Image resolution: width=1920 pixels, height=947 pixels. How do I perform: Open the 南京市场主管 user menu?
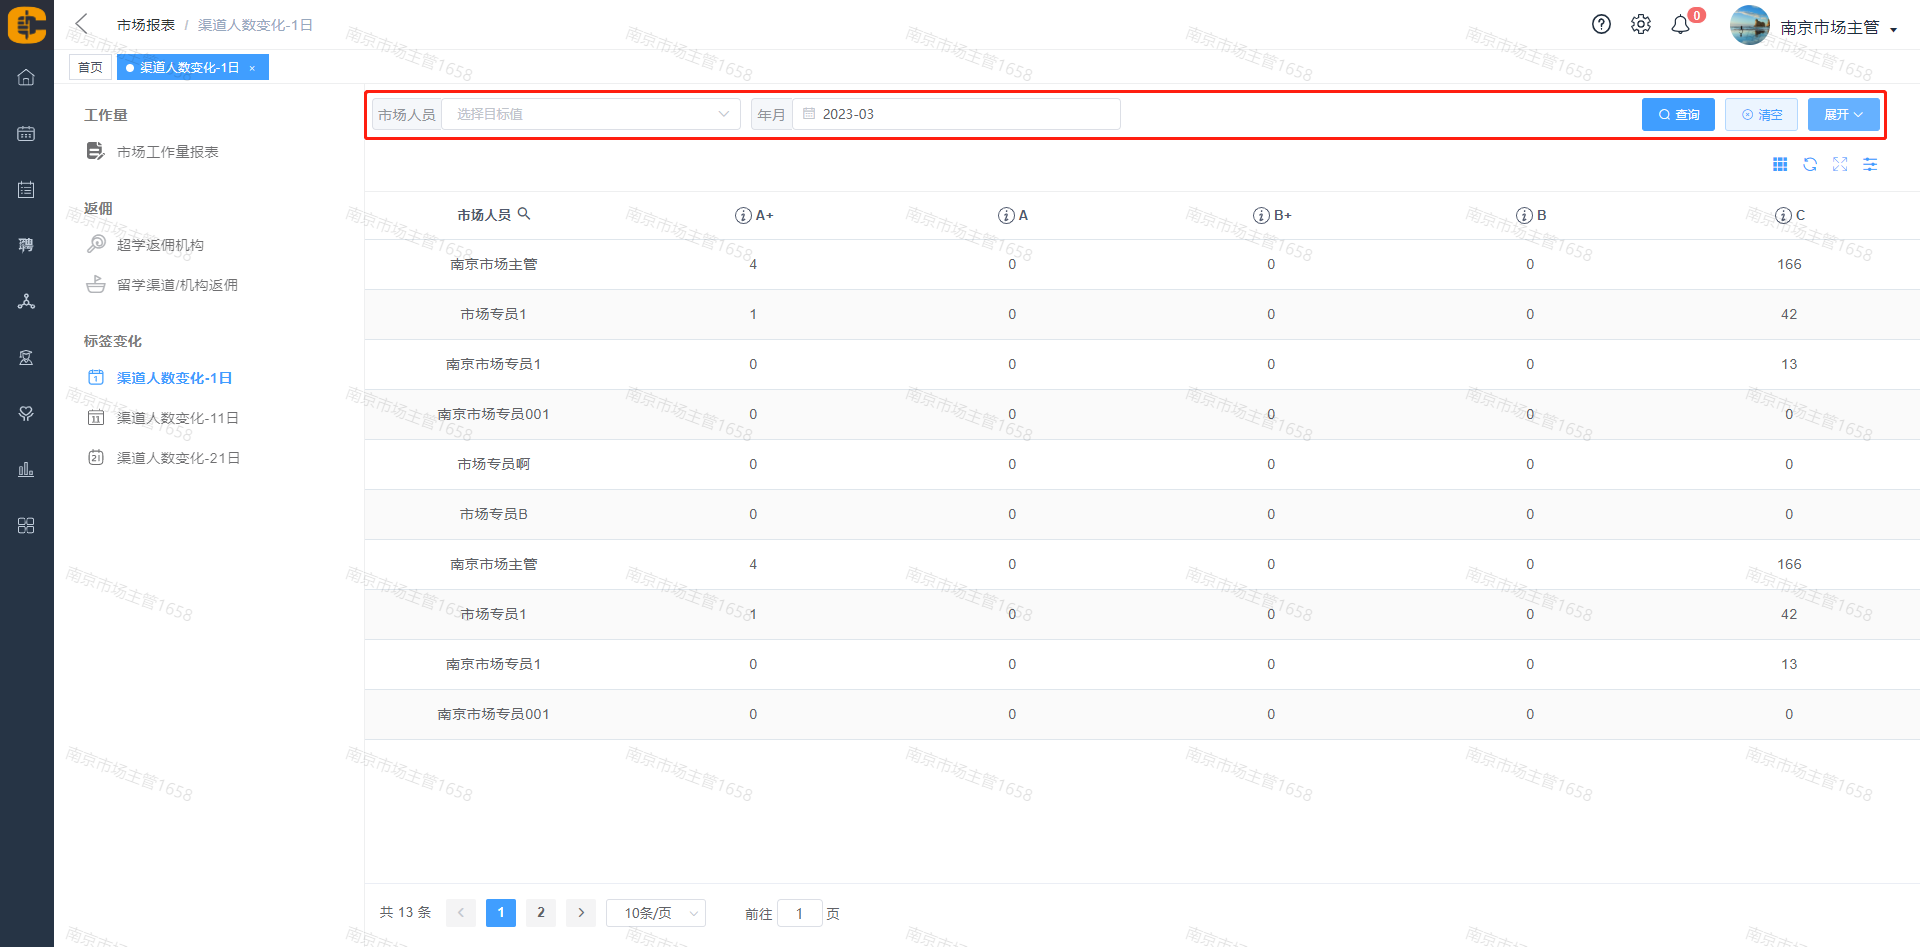click(1836, 28)
